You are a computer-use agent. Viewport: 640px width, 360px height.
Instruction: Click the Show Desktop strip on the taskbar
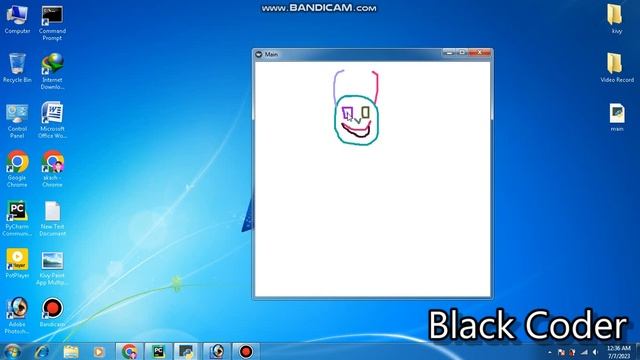637,352
